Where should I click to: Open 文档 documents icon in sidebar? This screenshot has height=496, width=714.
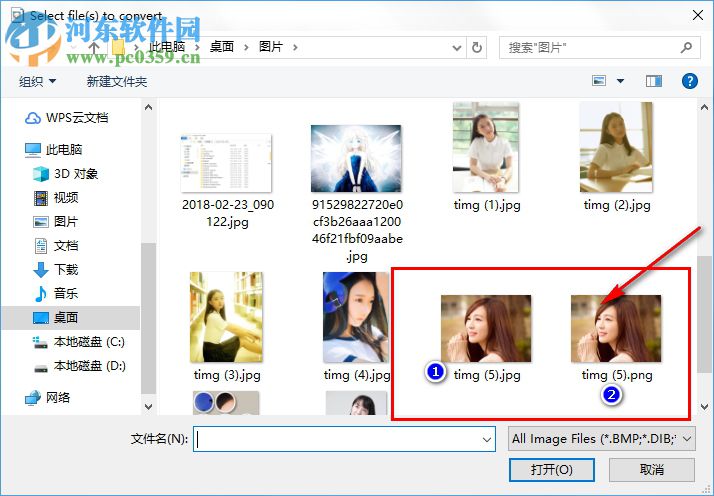41,246
